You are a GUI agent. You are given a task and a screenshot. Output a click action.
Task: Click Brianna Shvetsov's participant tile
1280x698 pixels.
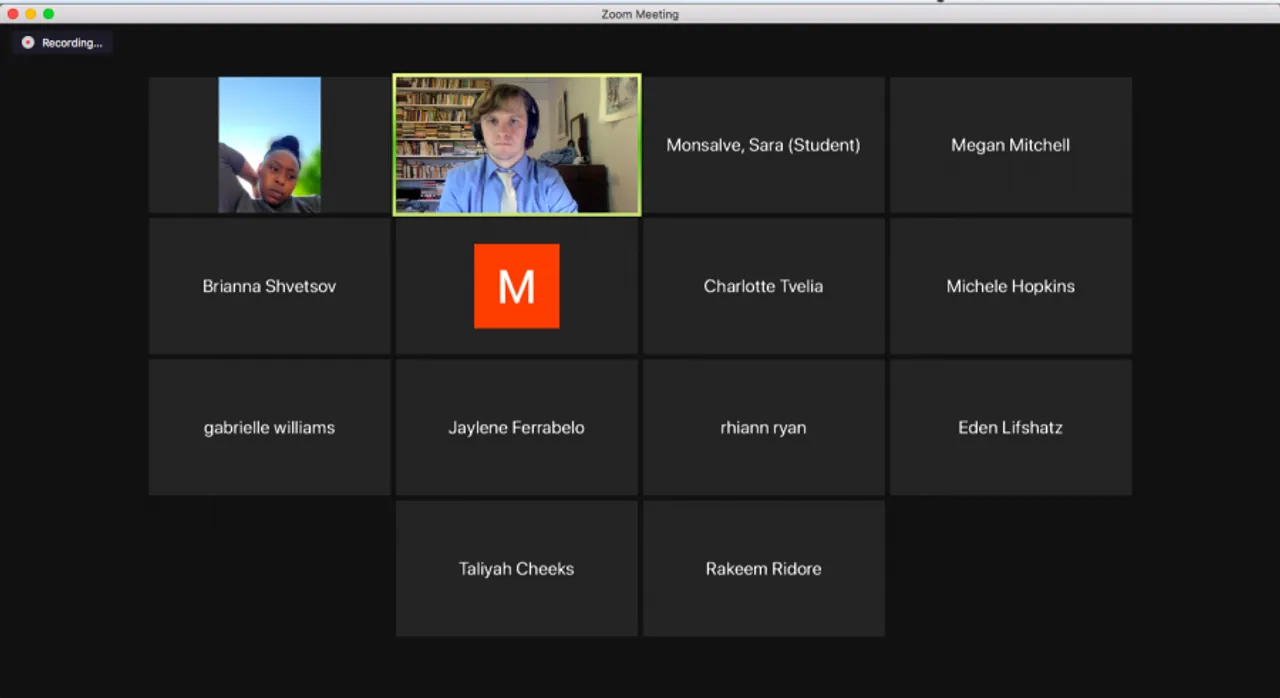(x=269, y=286)
